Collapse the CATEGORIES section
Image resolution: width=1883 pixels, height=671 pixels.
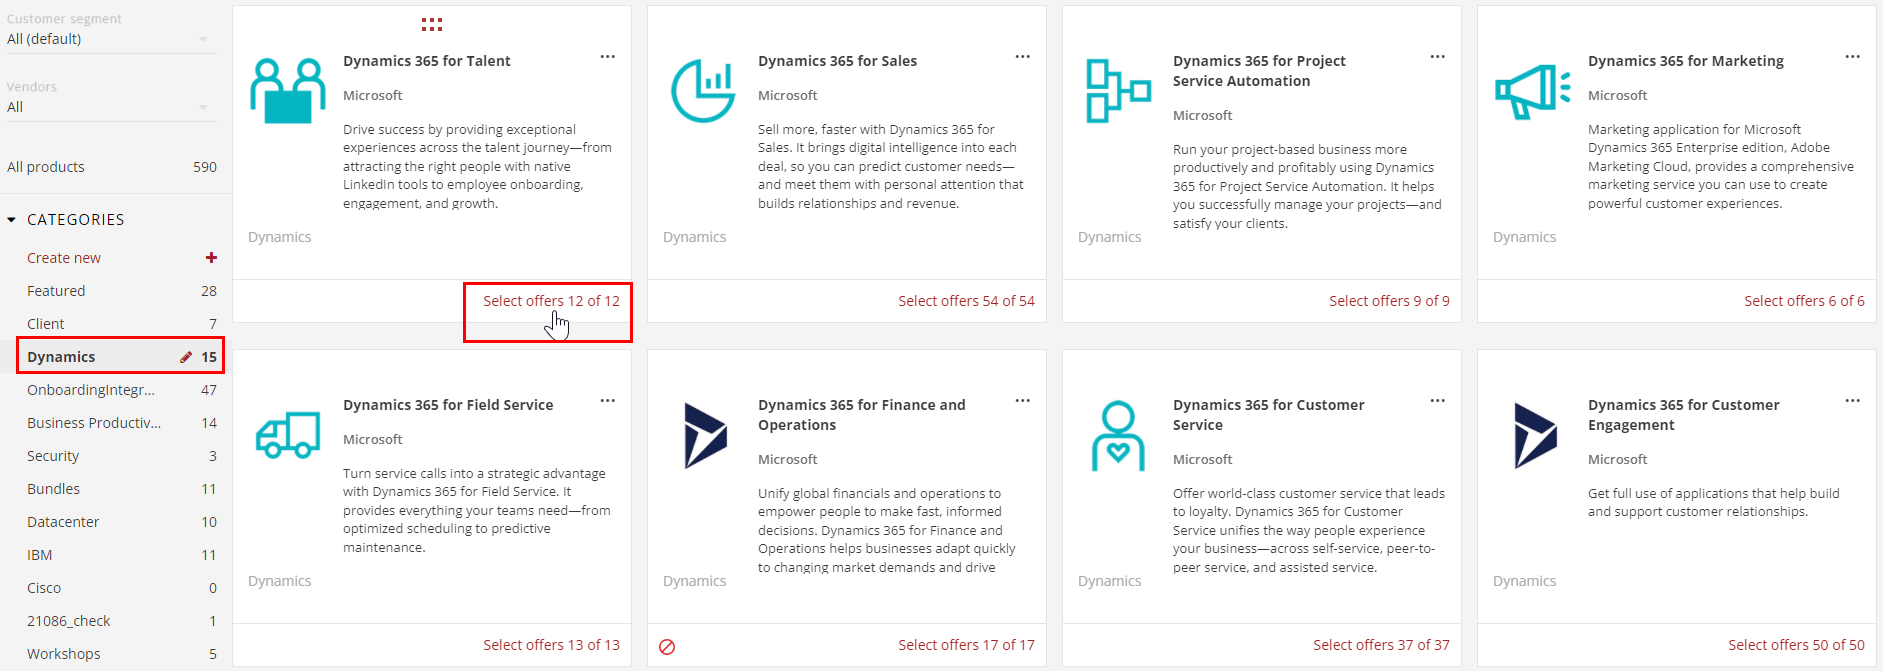[x=12, y=220]
